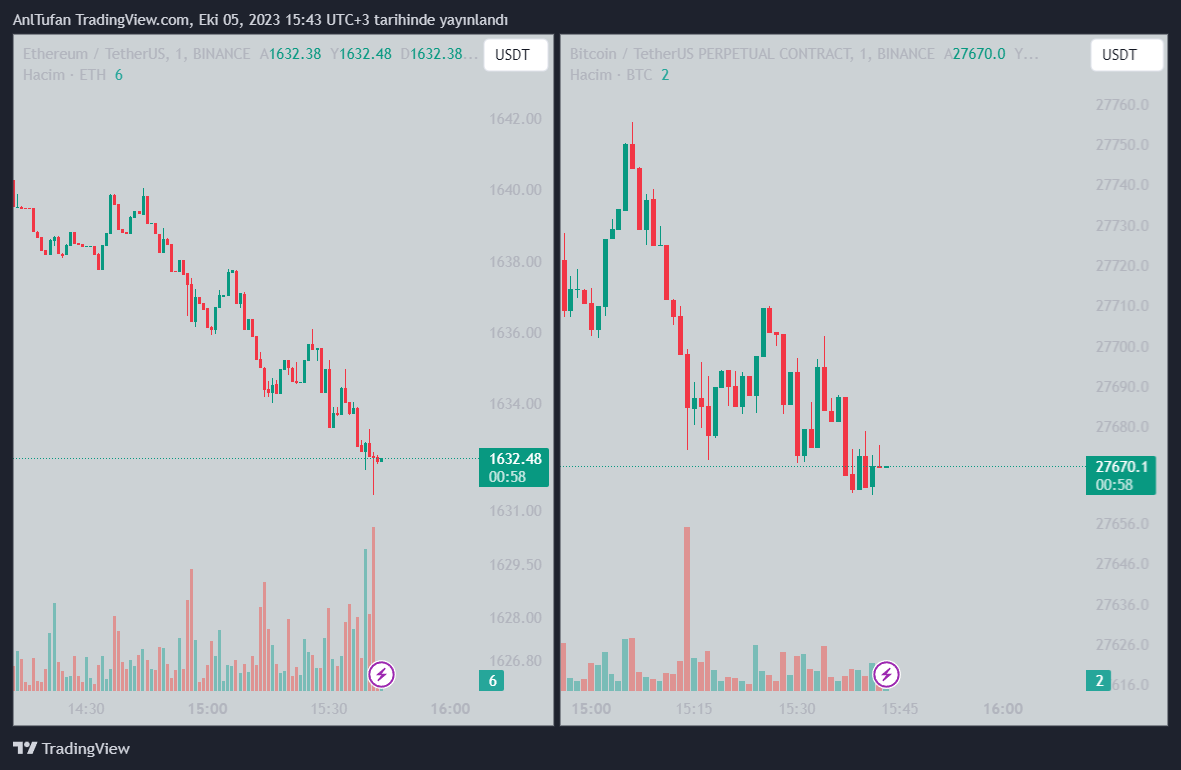Image resolution: width=1181 pixels, height=770 pixels.
Task: Click the 1642.00 level on the Ethereum price scale
Action: click(515, 119)
